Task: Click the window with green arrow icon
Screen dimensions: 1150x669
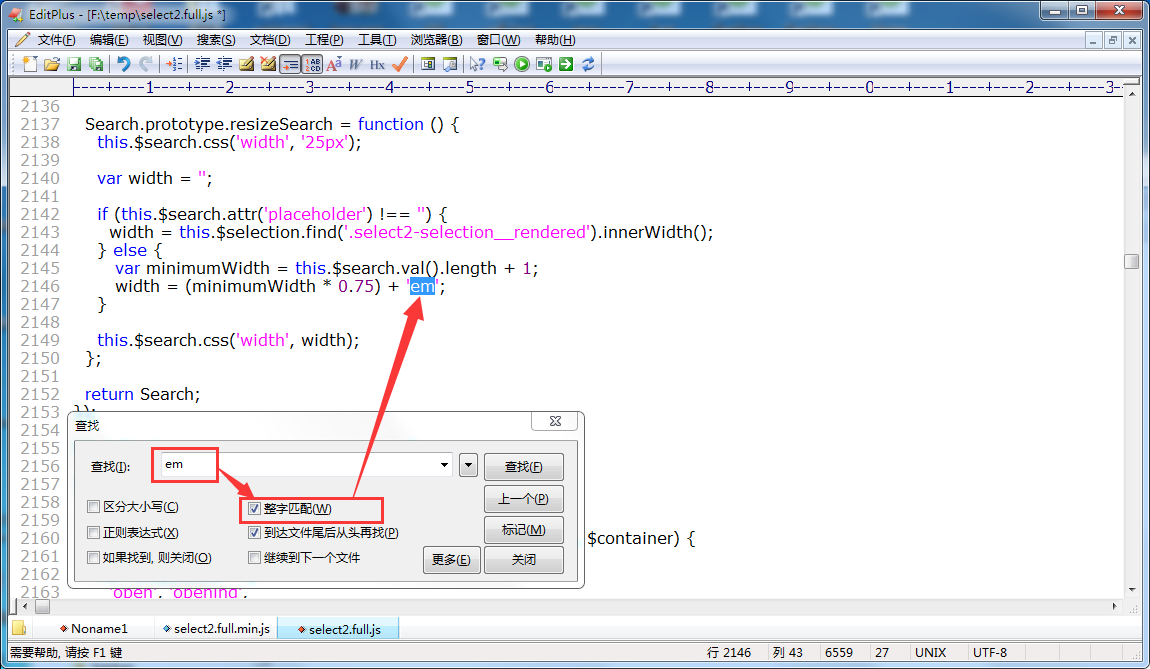Action: (x=500, y=65)
